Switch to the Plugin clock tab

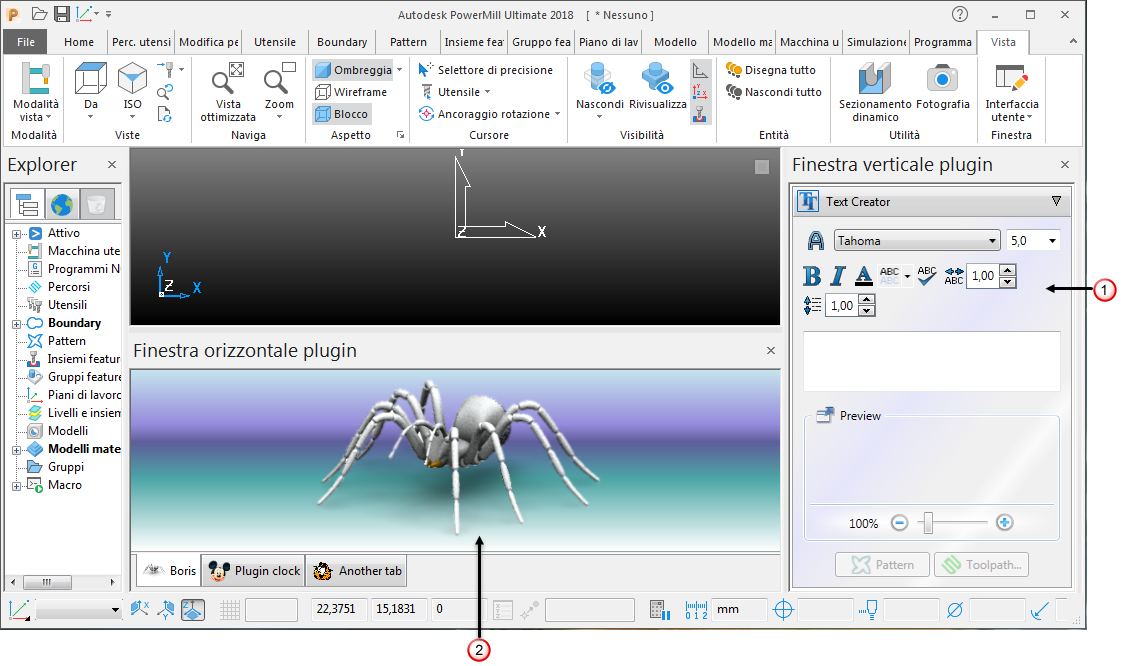click(253, 570)
